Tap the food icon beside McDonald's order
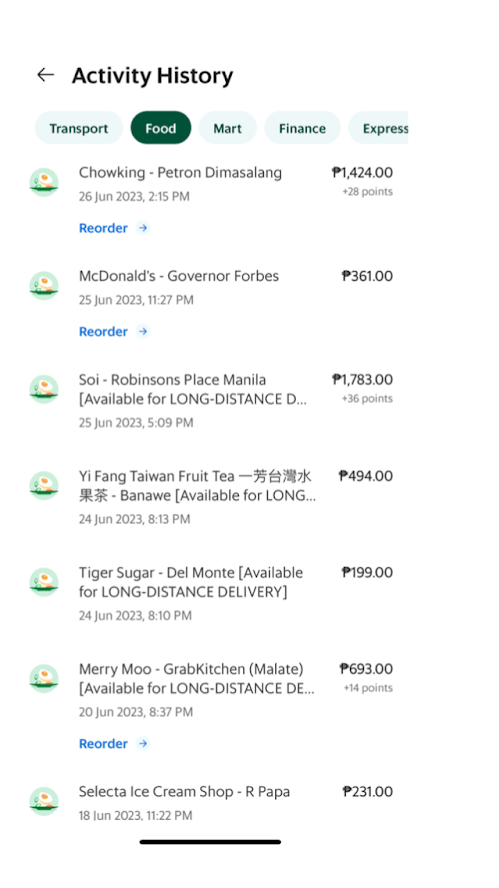This screenshot has width=499, height=888. click(x=44, y=286)
